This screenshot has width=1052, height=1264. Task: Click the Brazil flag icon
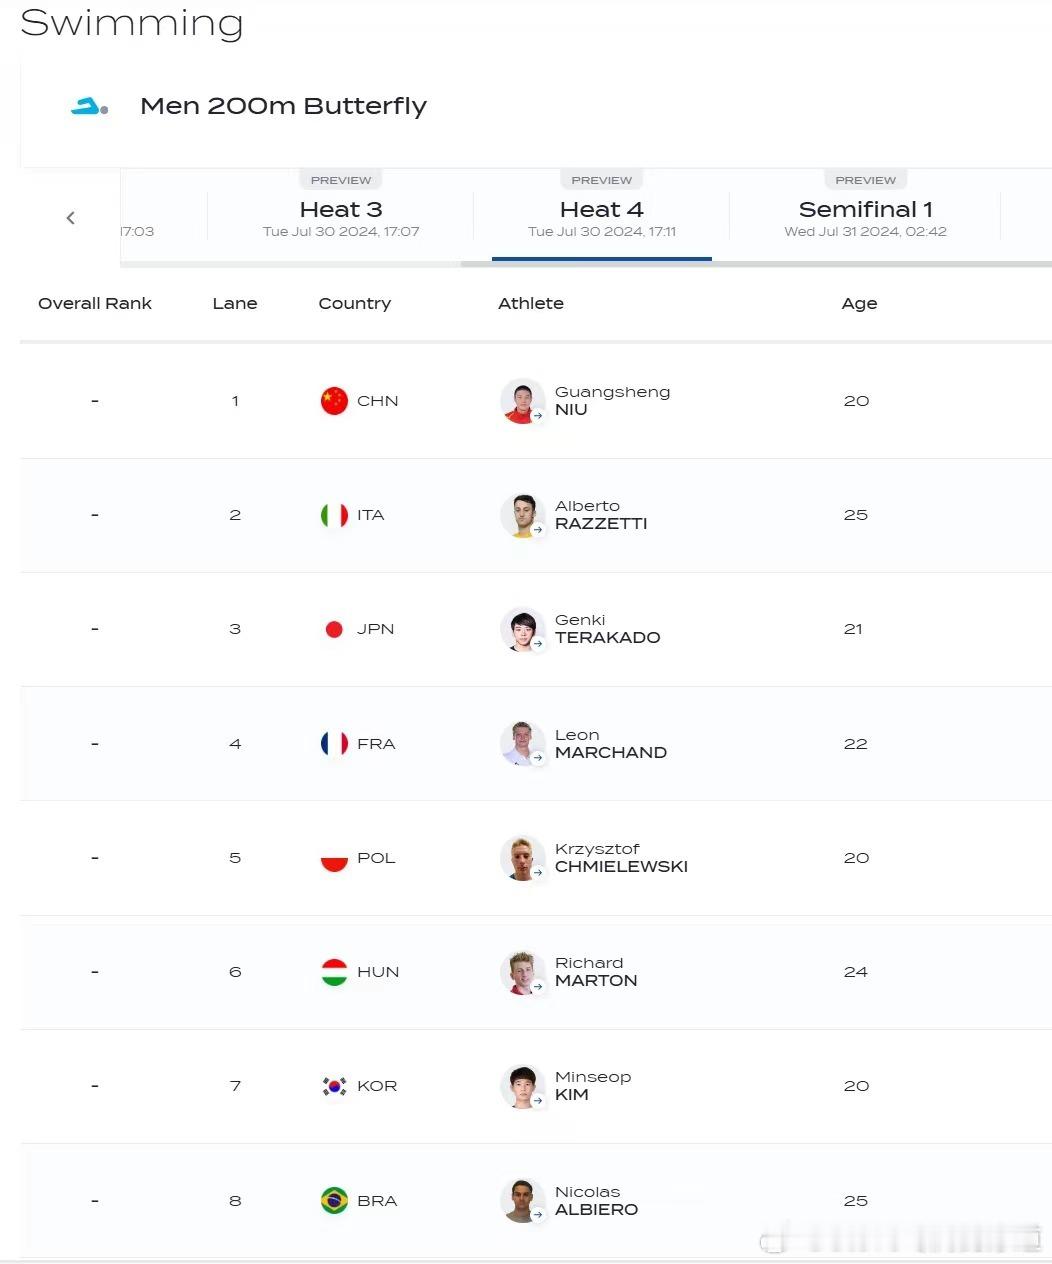pyautogui.click(x=334, y=1200)
